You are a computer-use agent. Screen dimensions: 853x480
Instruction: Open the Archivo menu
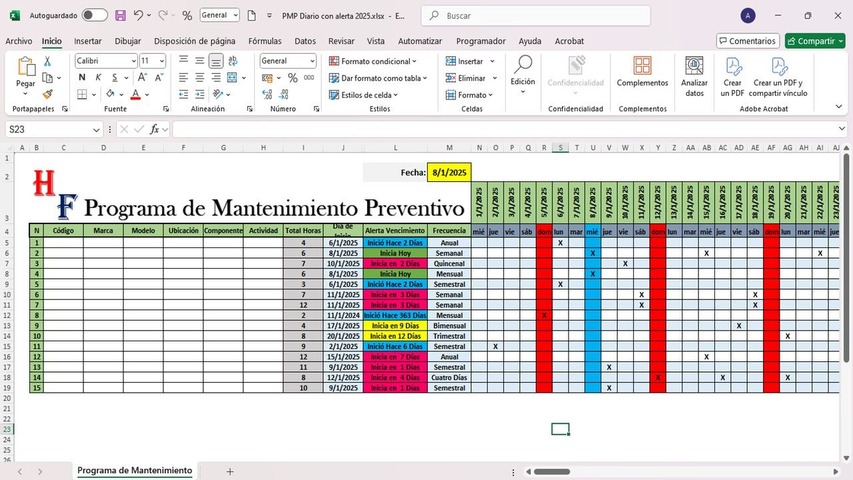pyautogui.click(x=18, y=41)
